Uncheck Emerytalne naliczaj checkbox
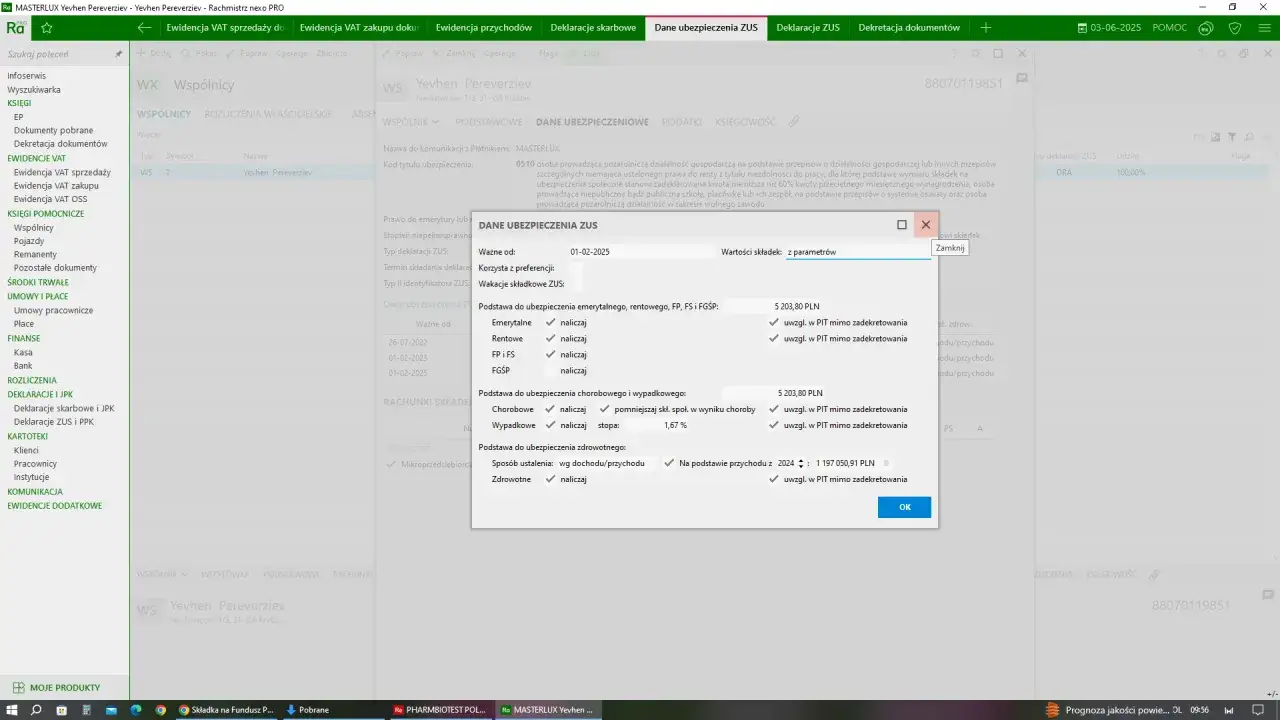 pos(550,323)
